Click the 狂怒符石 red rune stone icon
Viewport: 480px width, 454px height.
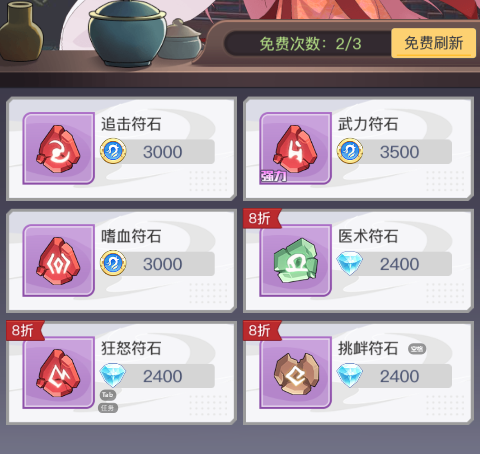click(59, 372)
